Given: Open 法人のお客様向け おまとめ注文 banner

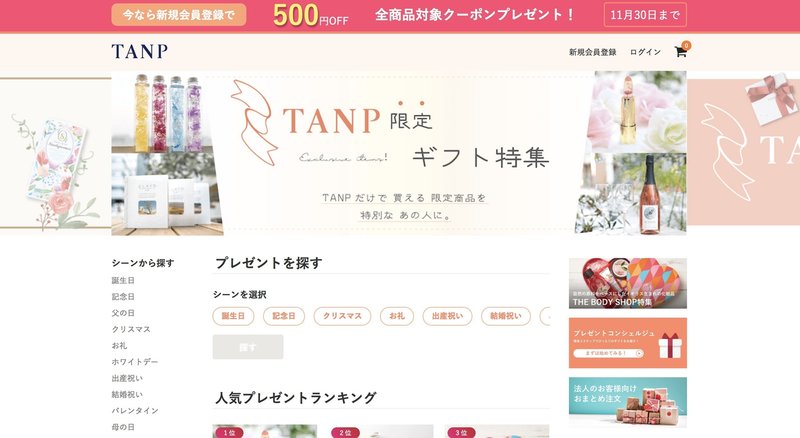Looking at the screenshot, I should 628,402.
